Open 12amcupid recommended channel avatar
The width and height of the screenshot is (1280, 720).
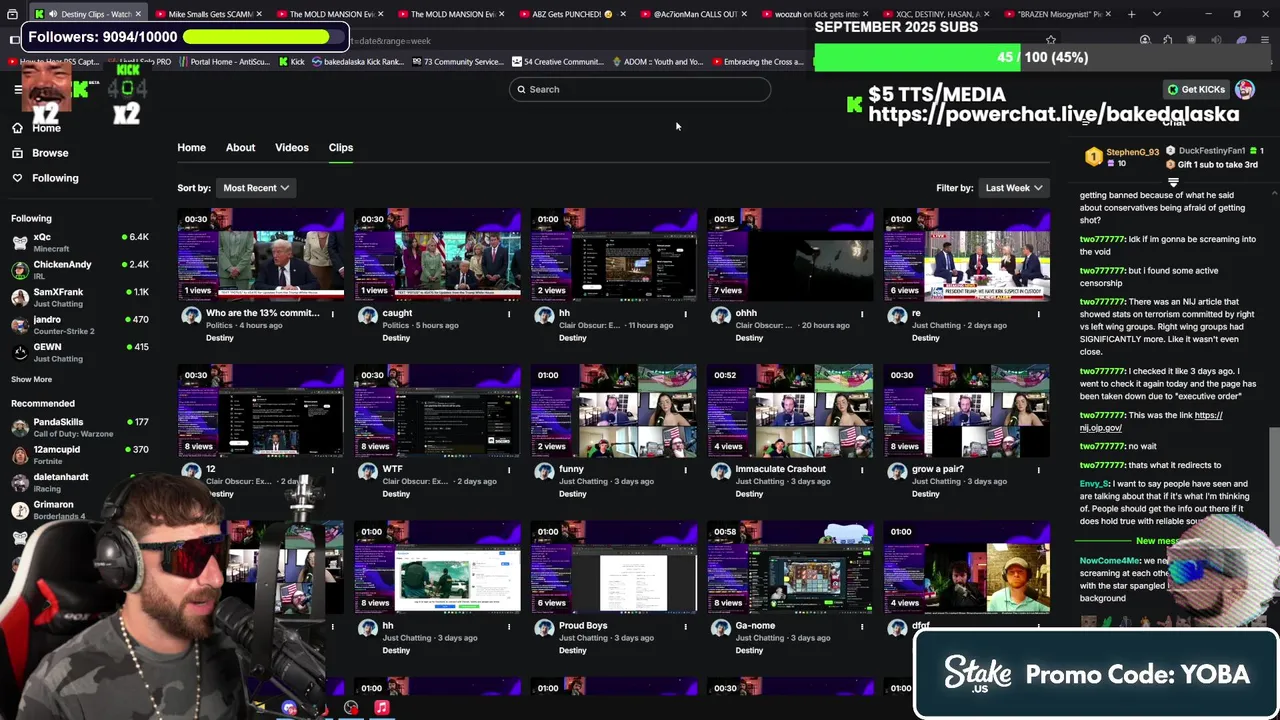click(20, 455)
